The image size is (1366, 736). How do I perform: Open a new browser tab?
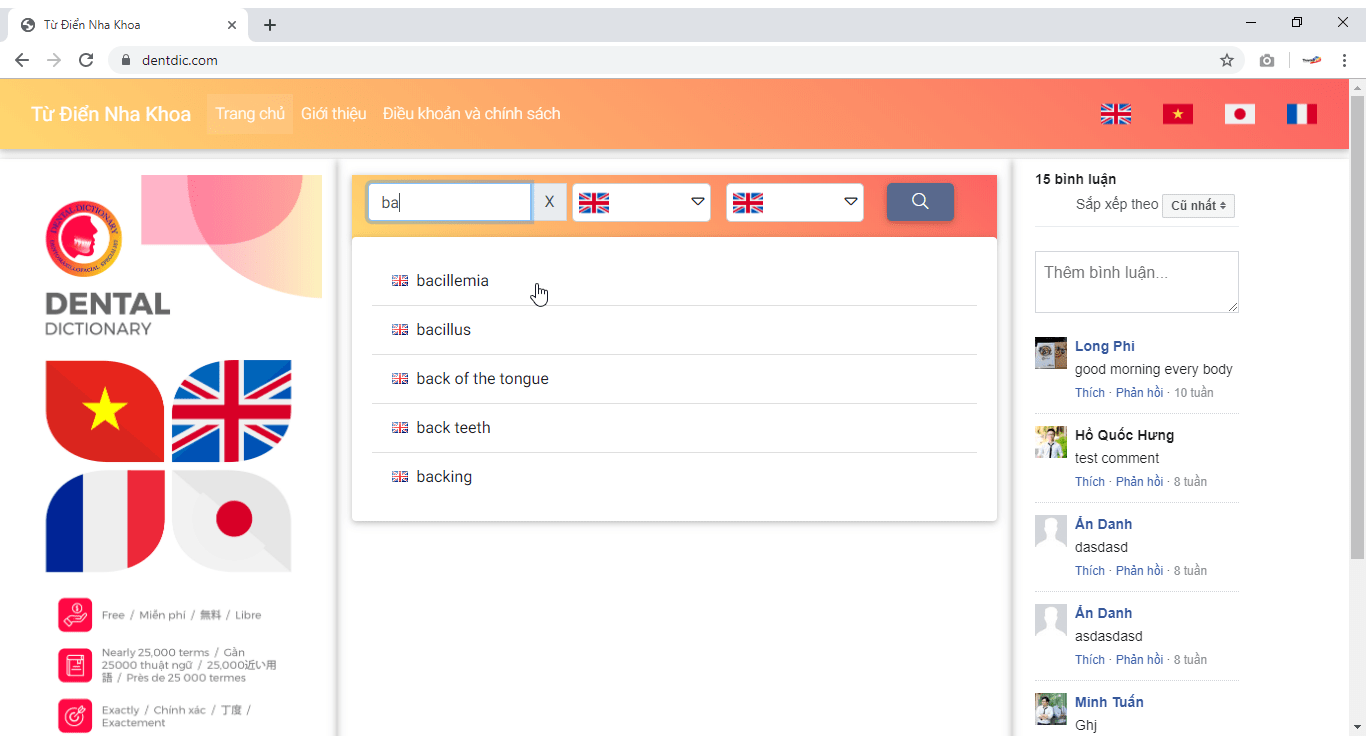[270, 25]
